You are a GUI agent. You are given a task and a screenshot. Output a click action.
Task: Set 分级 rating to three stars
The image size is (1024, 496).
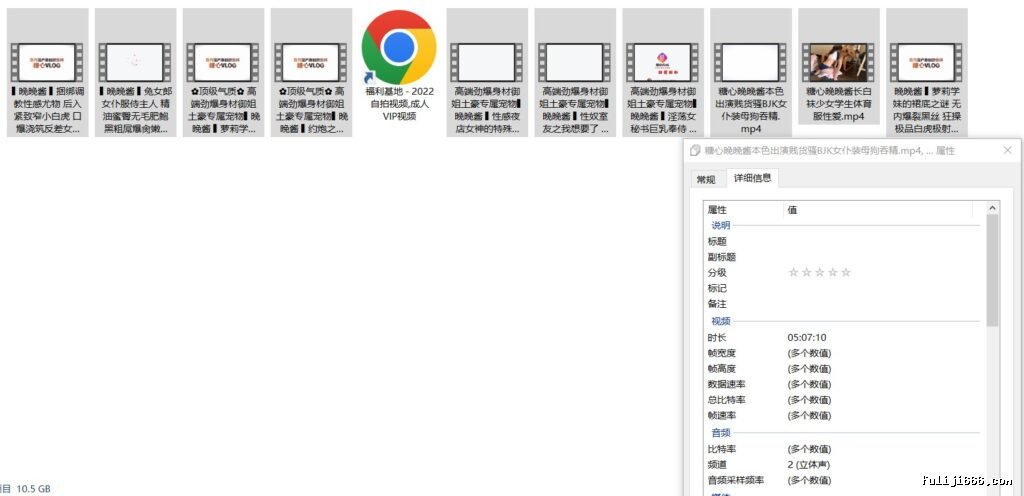(x=820, y=272)
